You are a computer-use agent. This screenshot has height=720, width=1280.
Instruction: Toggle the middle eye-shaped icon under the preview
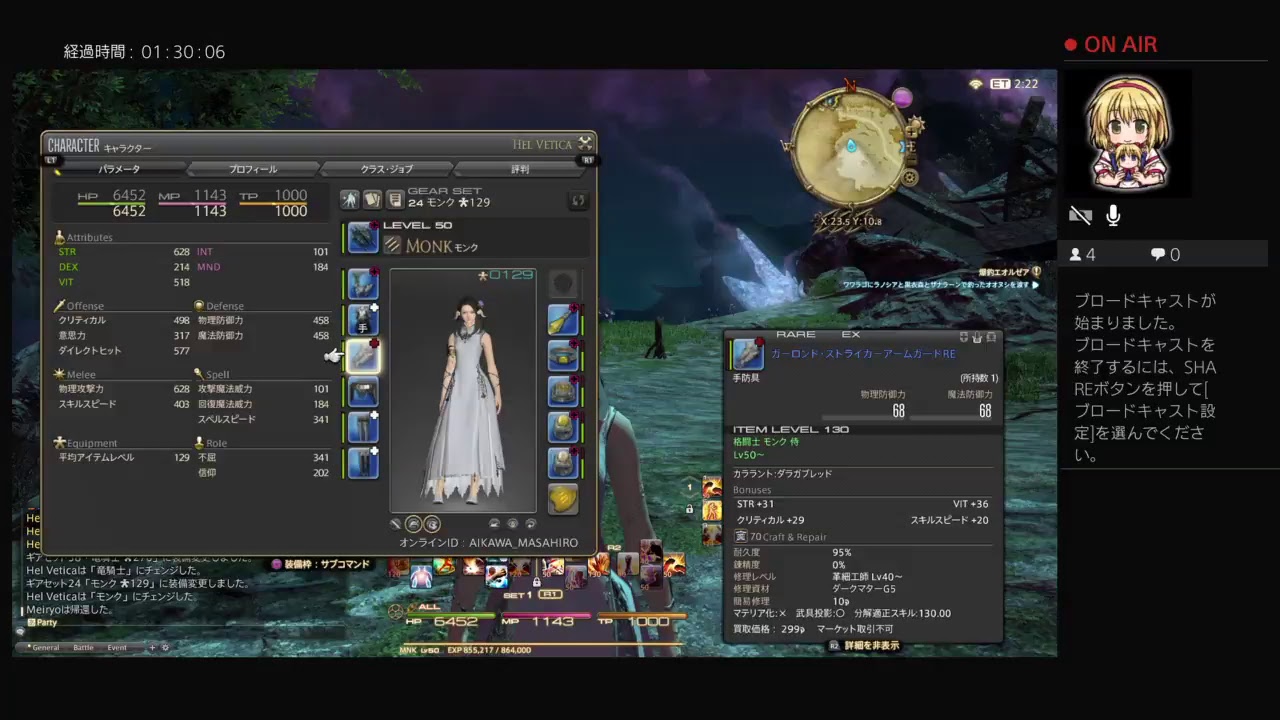tap(512, 523)
